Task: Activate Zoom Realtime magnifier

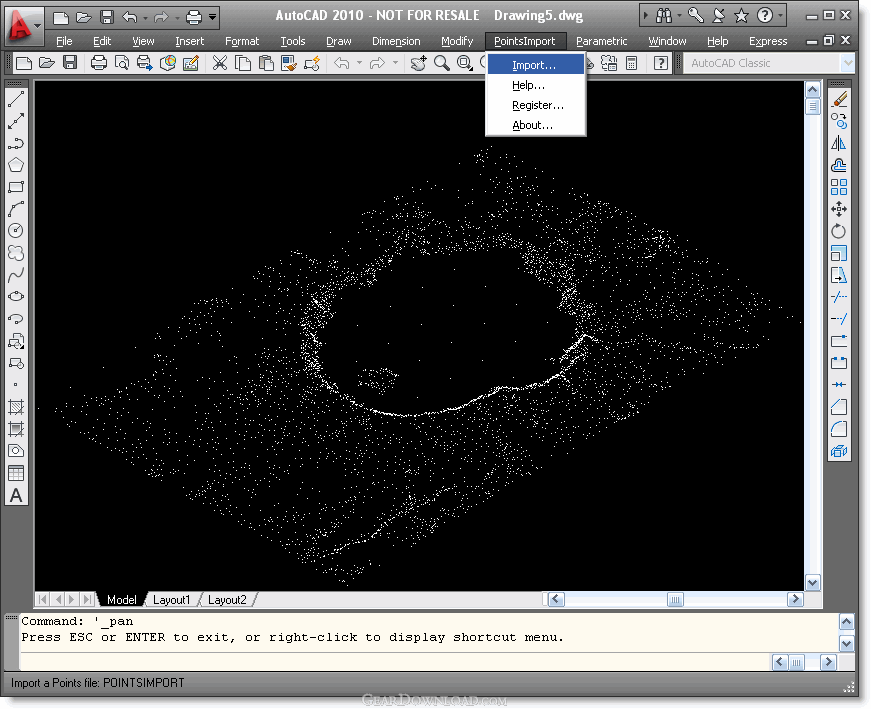Action: pyautogui.click(x=442, y=63)
